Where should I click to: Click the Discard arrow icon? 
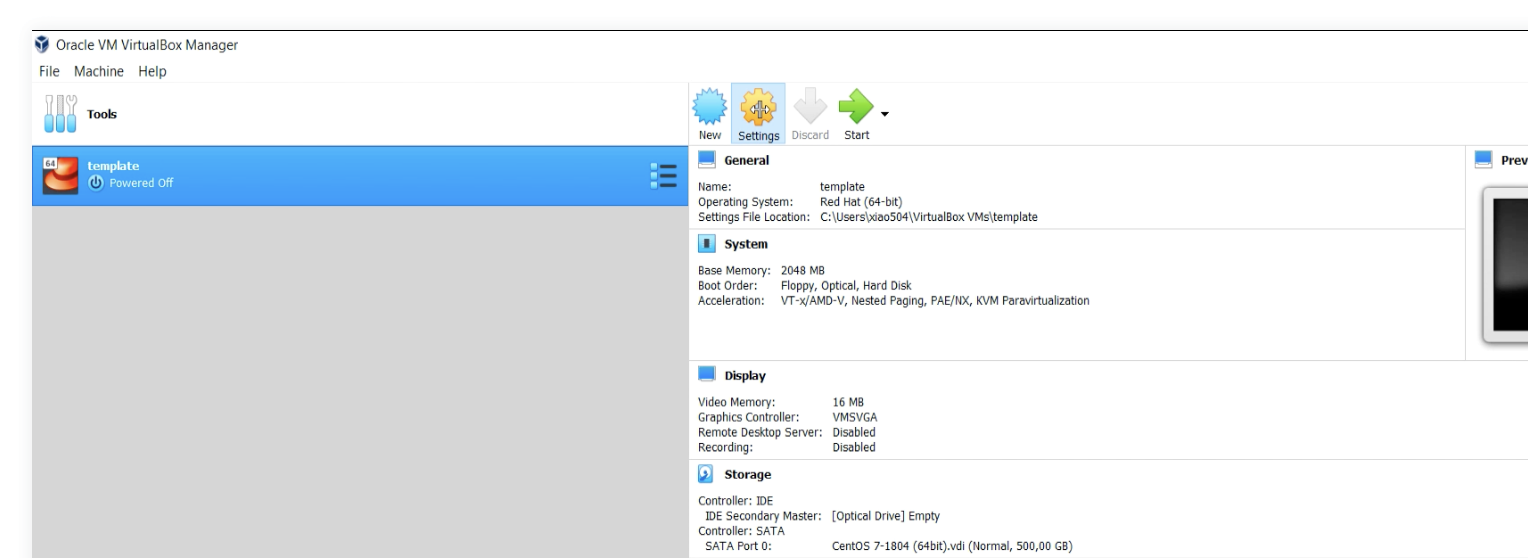(811, 106)
